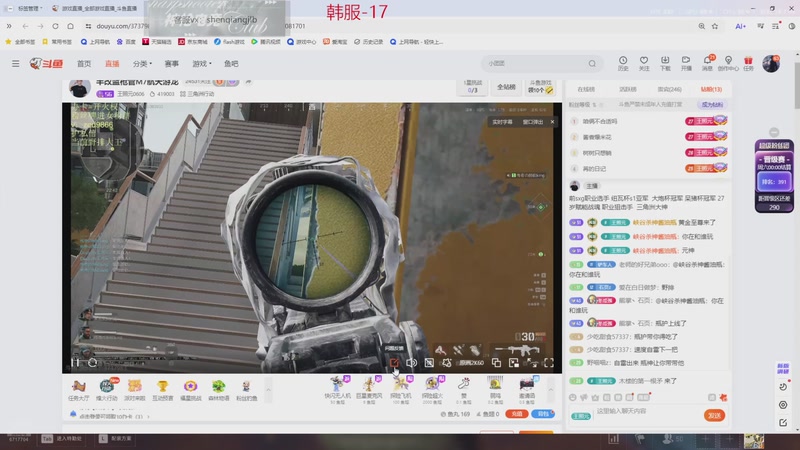This screenshot has height=450, width=800.
Task: Open the 消息 notifications bell
Action: pos(707,63)
